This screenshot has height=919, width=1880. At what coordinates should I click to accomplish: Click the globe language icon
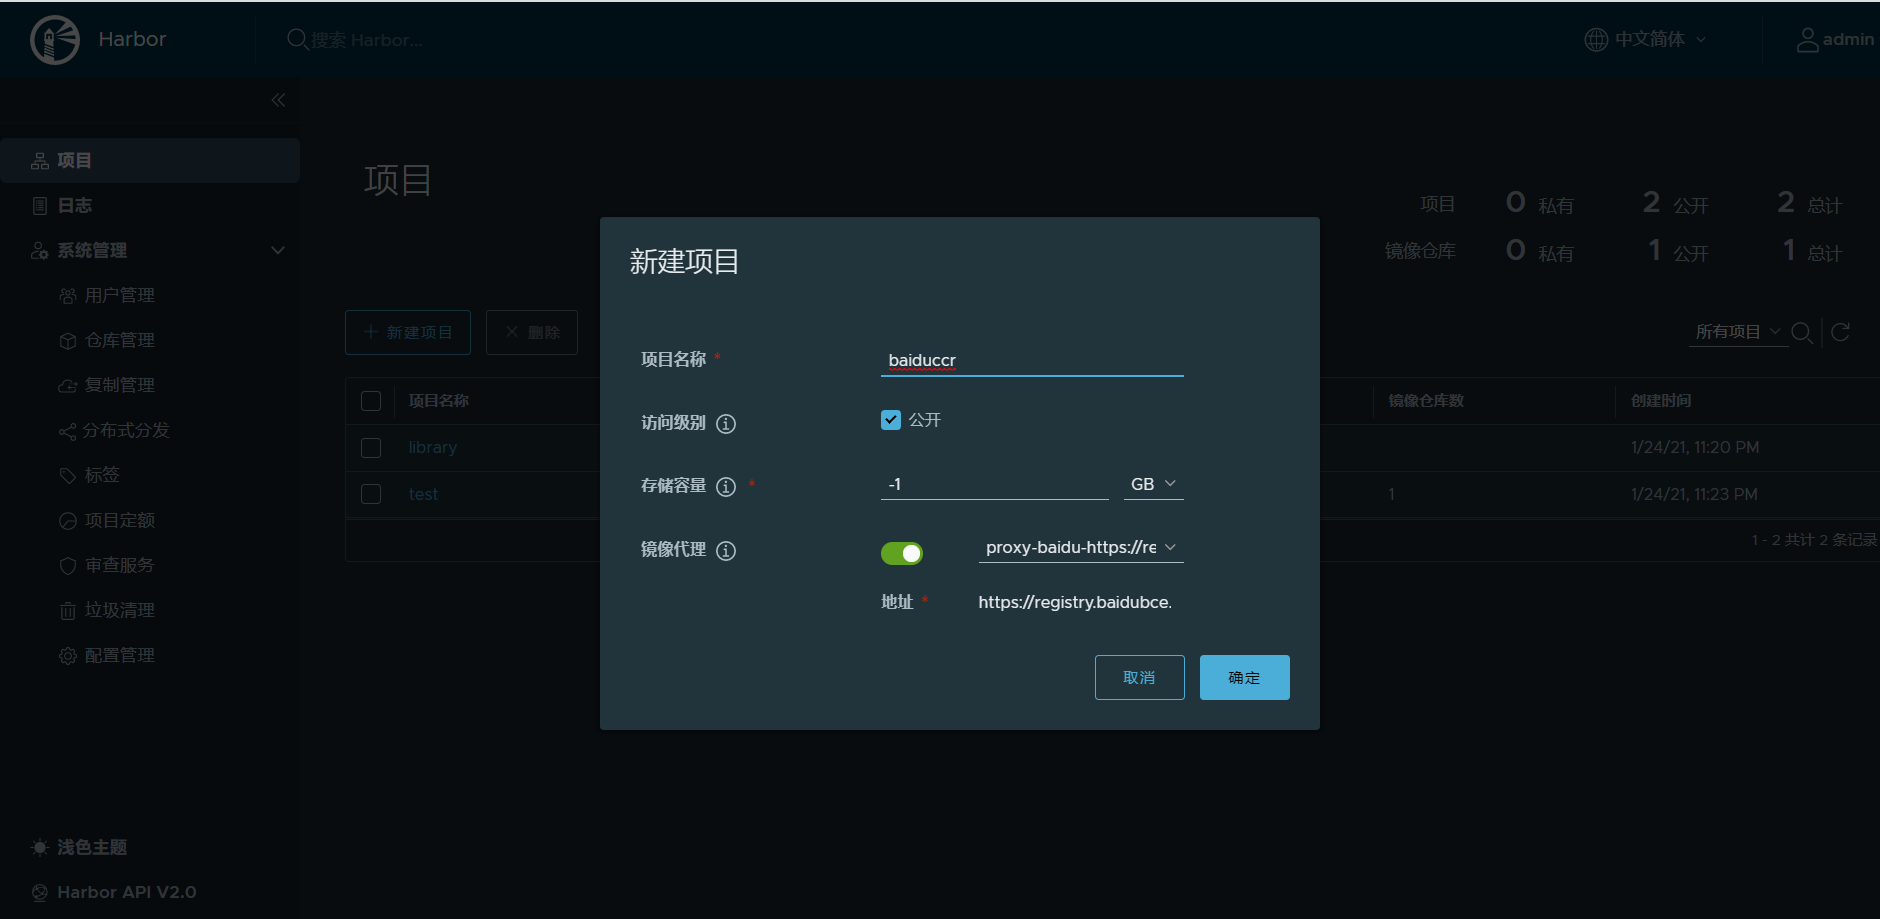click(x=1596, y=39)
